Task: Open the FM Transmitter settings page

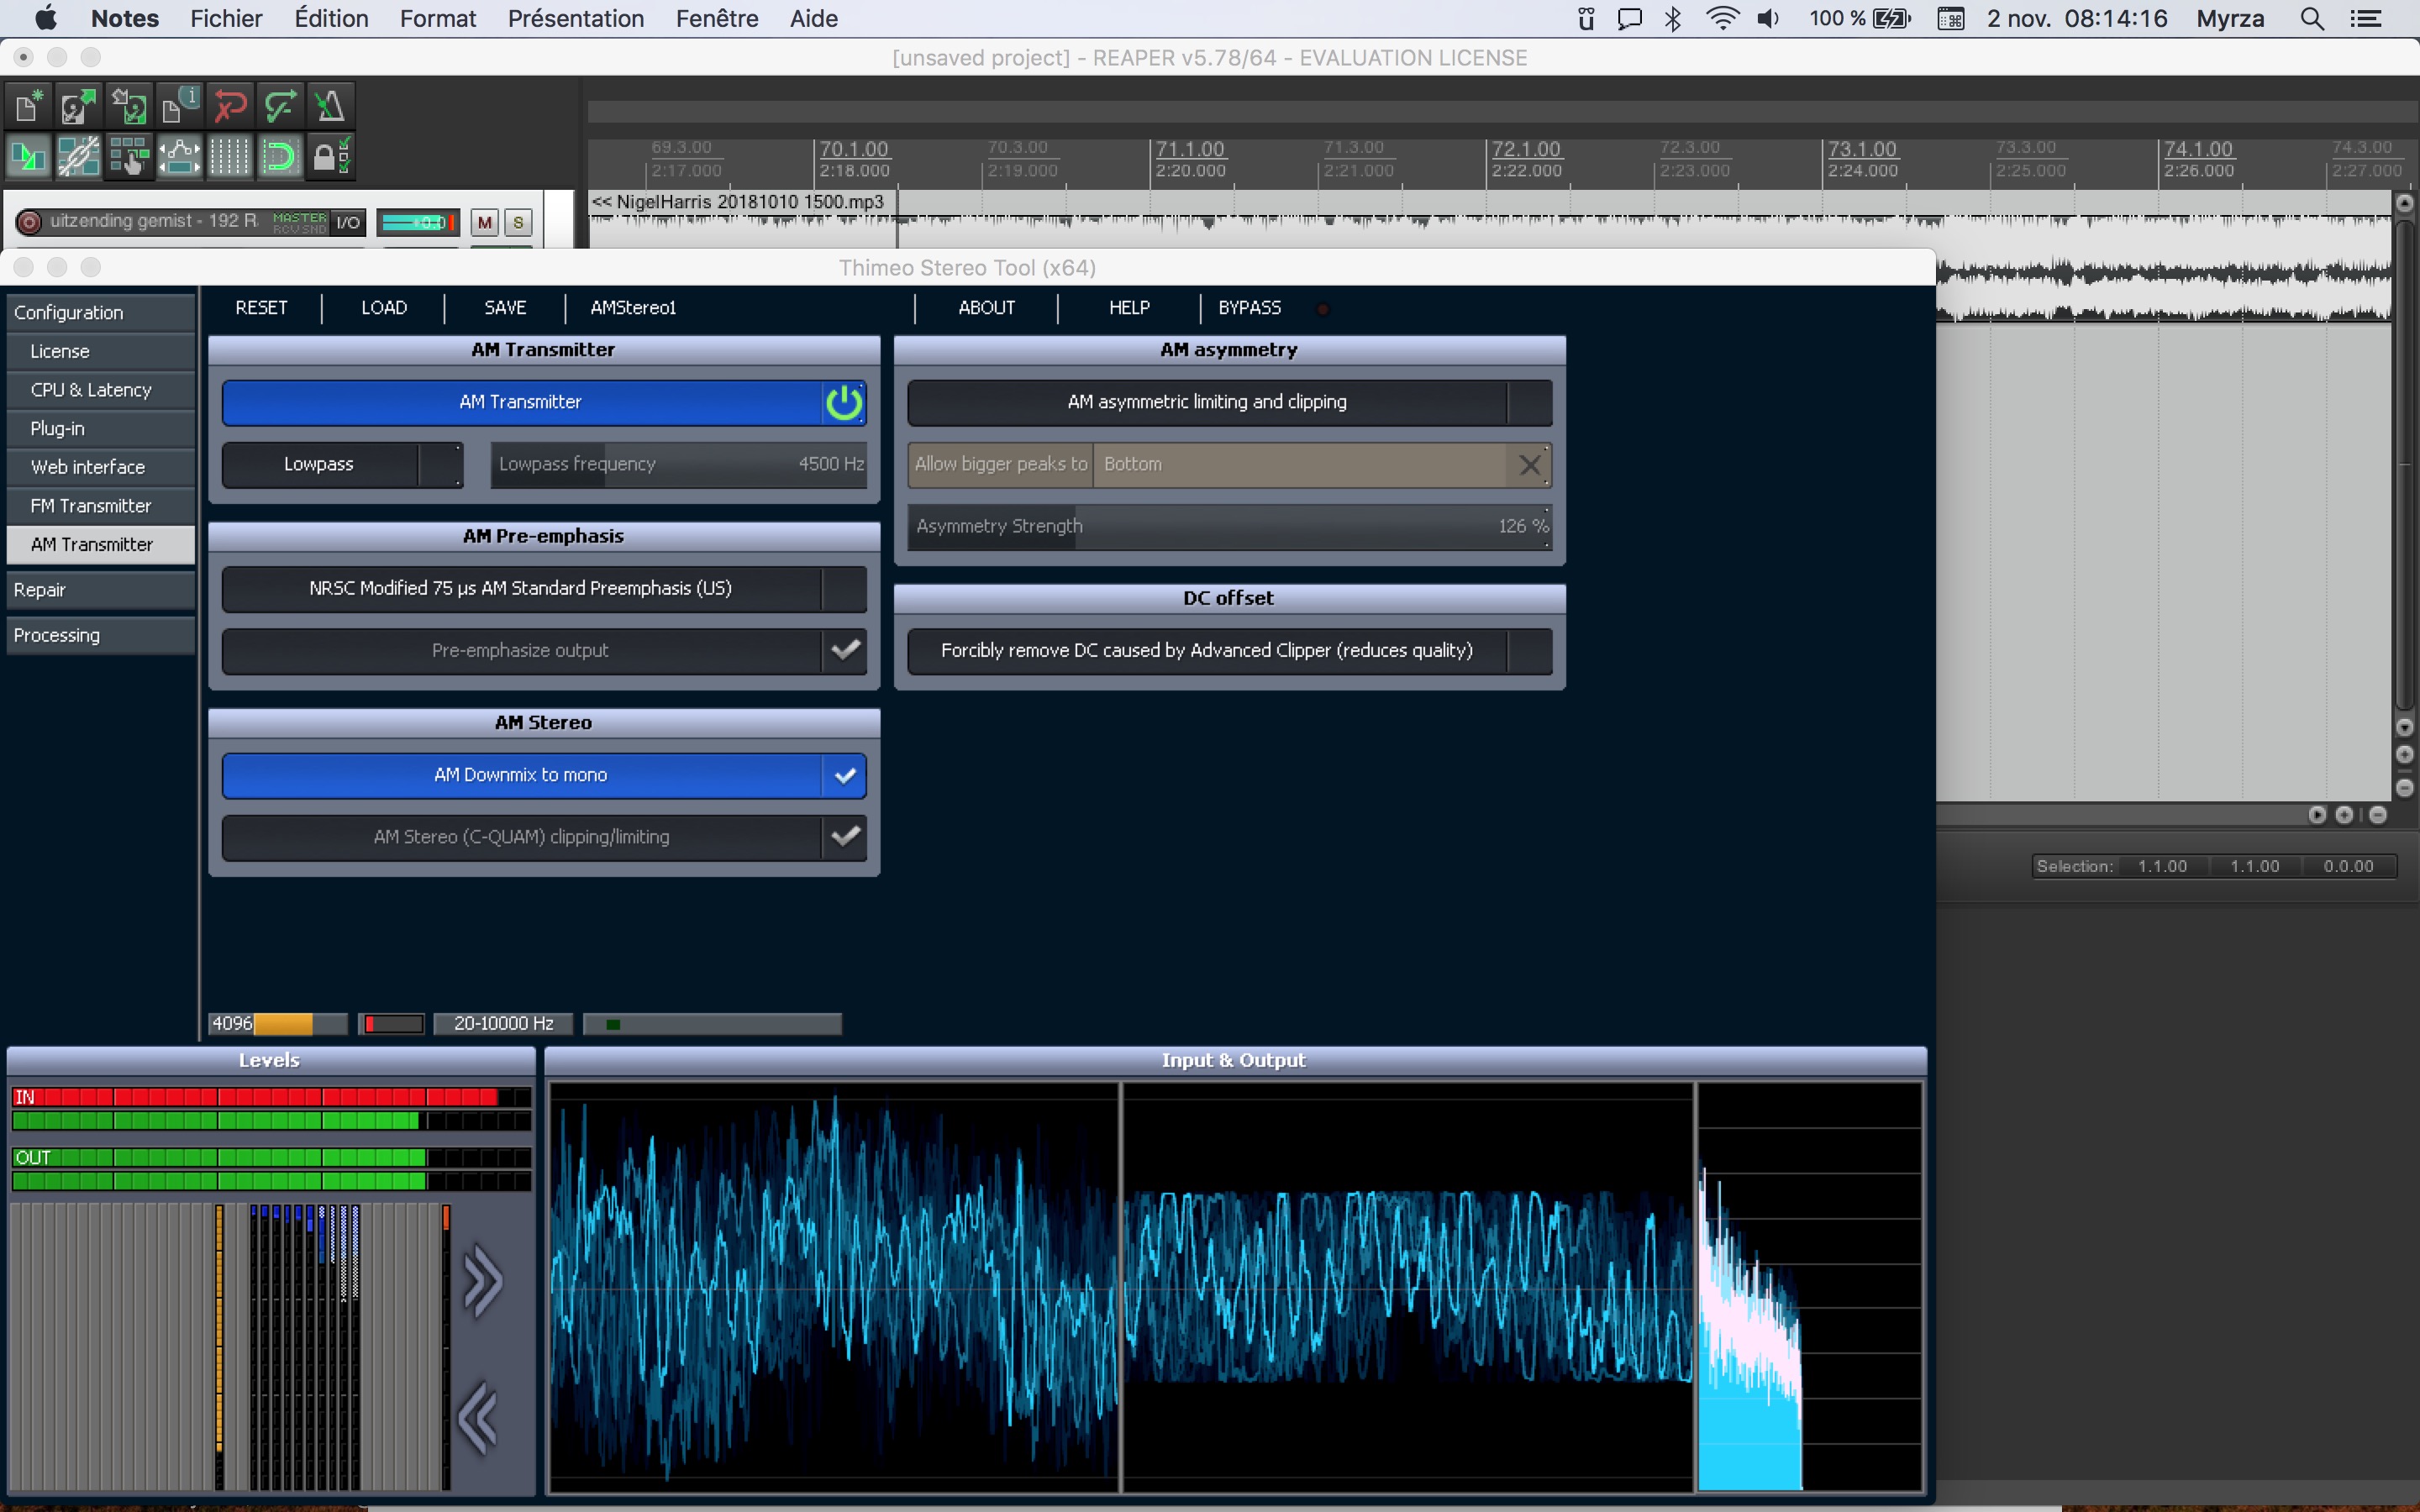Action: [x=100, y=506]
